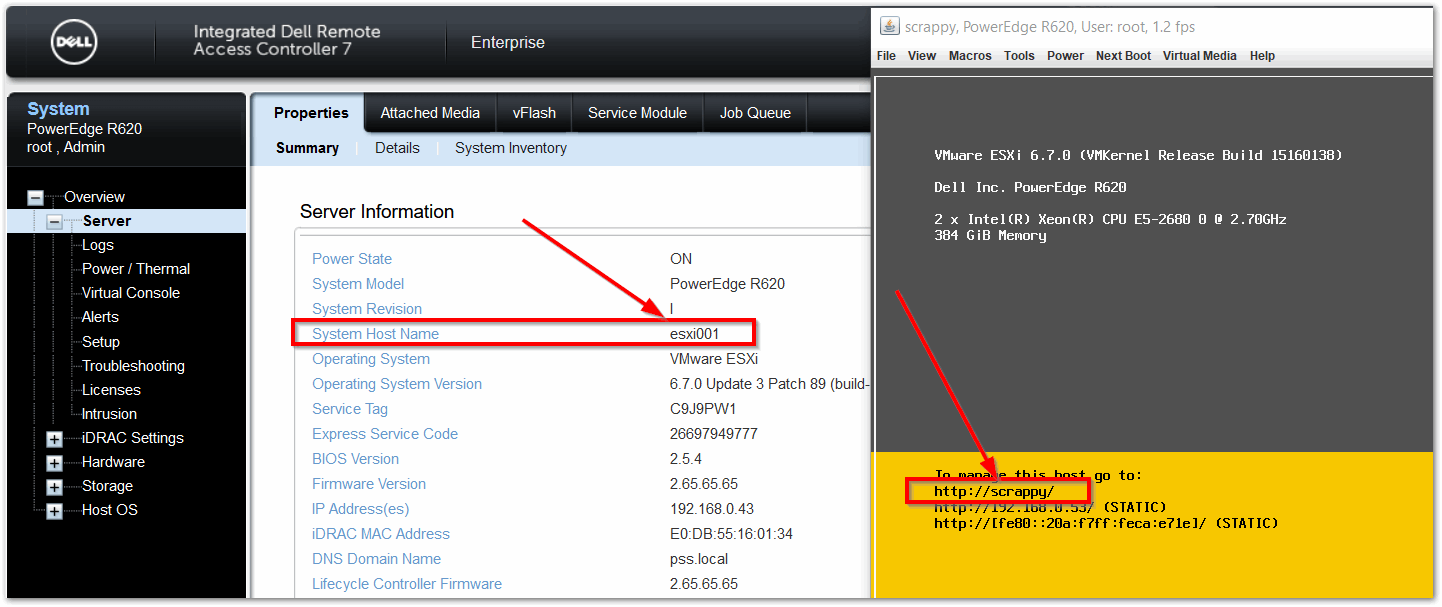Screen dimensions: 1442x607
Task: Click the BIOS Version value 2.5.4
Action: point(686,459)
